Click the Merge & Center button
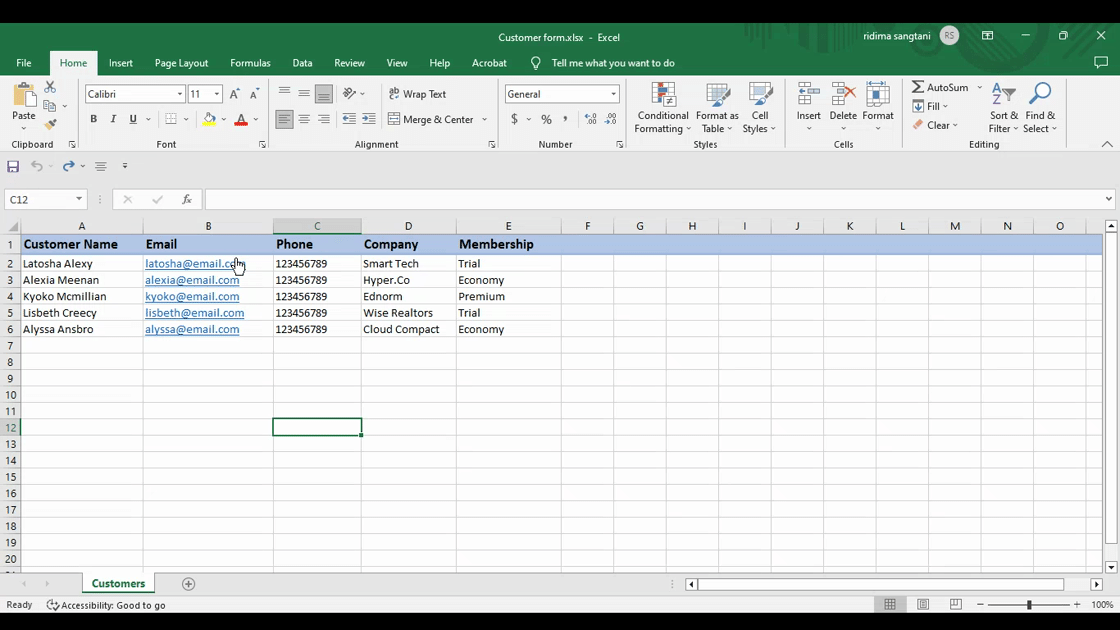1120x630 pixels. [x=431, y=119]
